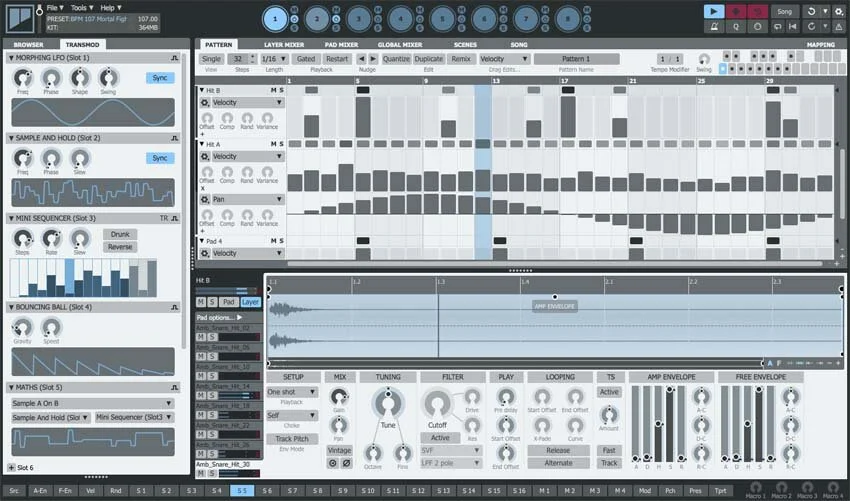Click waveform zoom-in plus icon
850x501 pixels.
838,363
